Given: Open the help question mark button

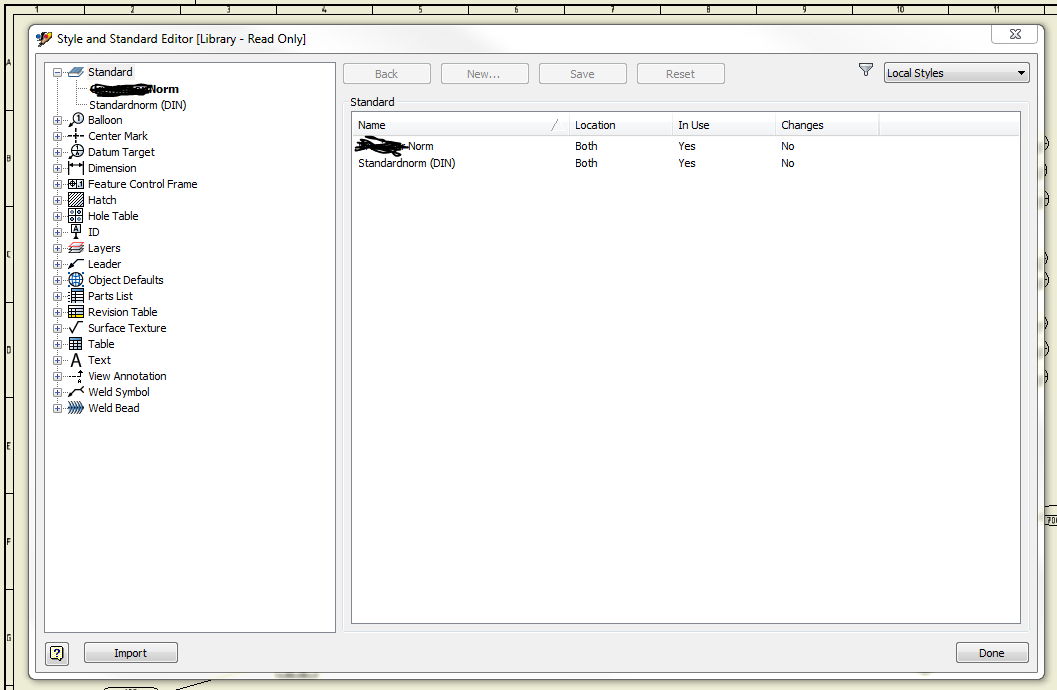Looking at the screenshot, I should 57,653.
